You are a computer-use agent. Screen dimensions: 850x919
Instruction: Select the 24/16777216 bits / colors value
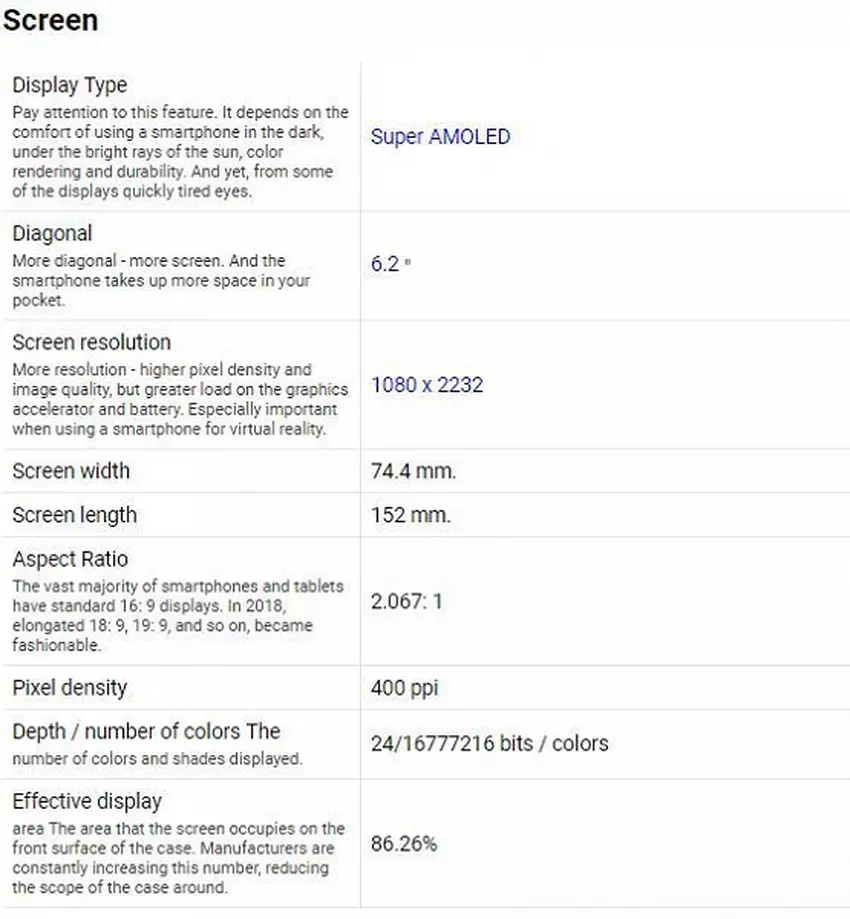489,743
